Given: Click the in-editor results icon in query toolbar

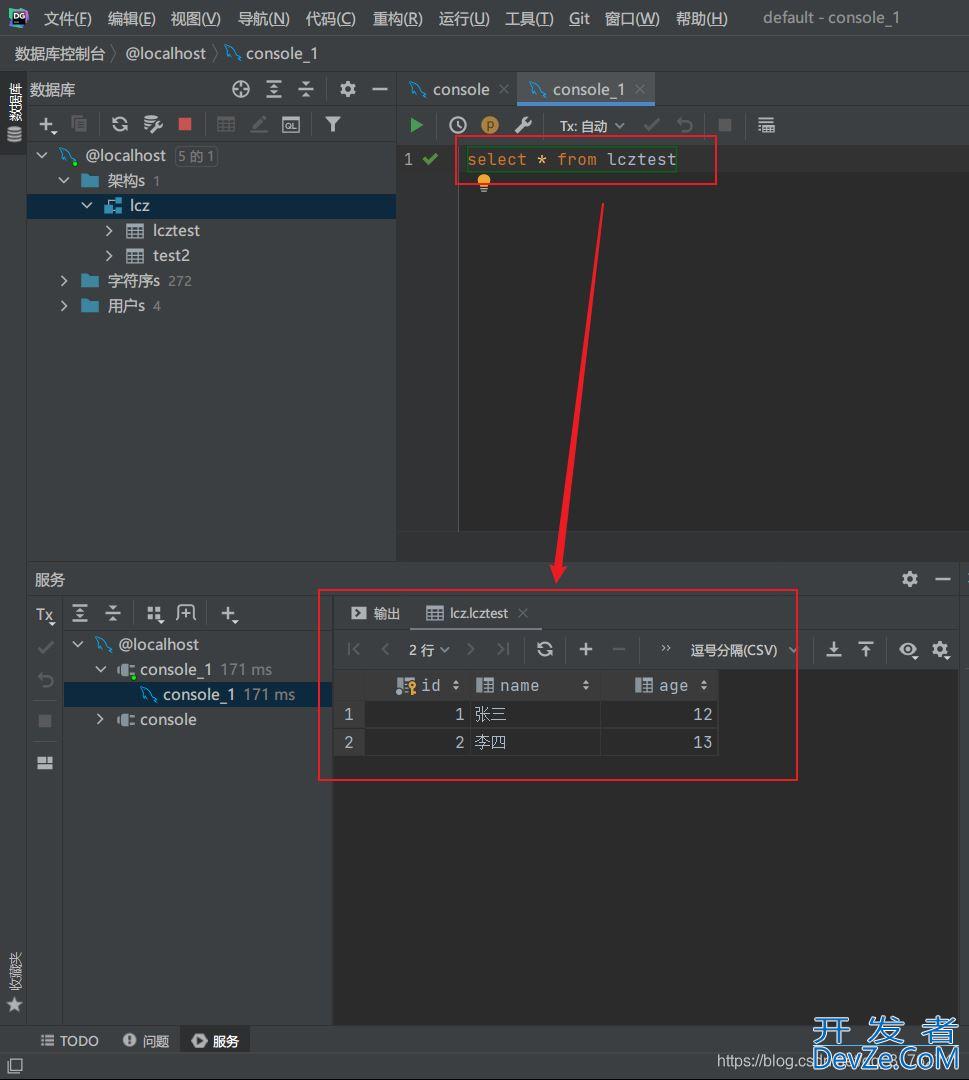Looking at the screenshot, I should [x=766, y=125].
